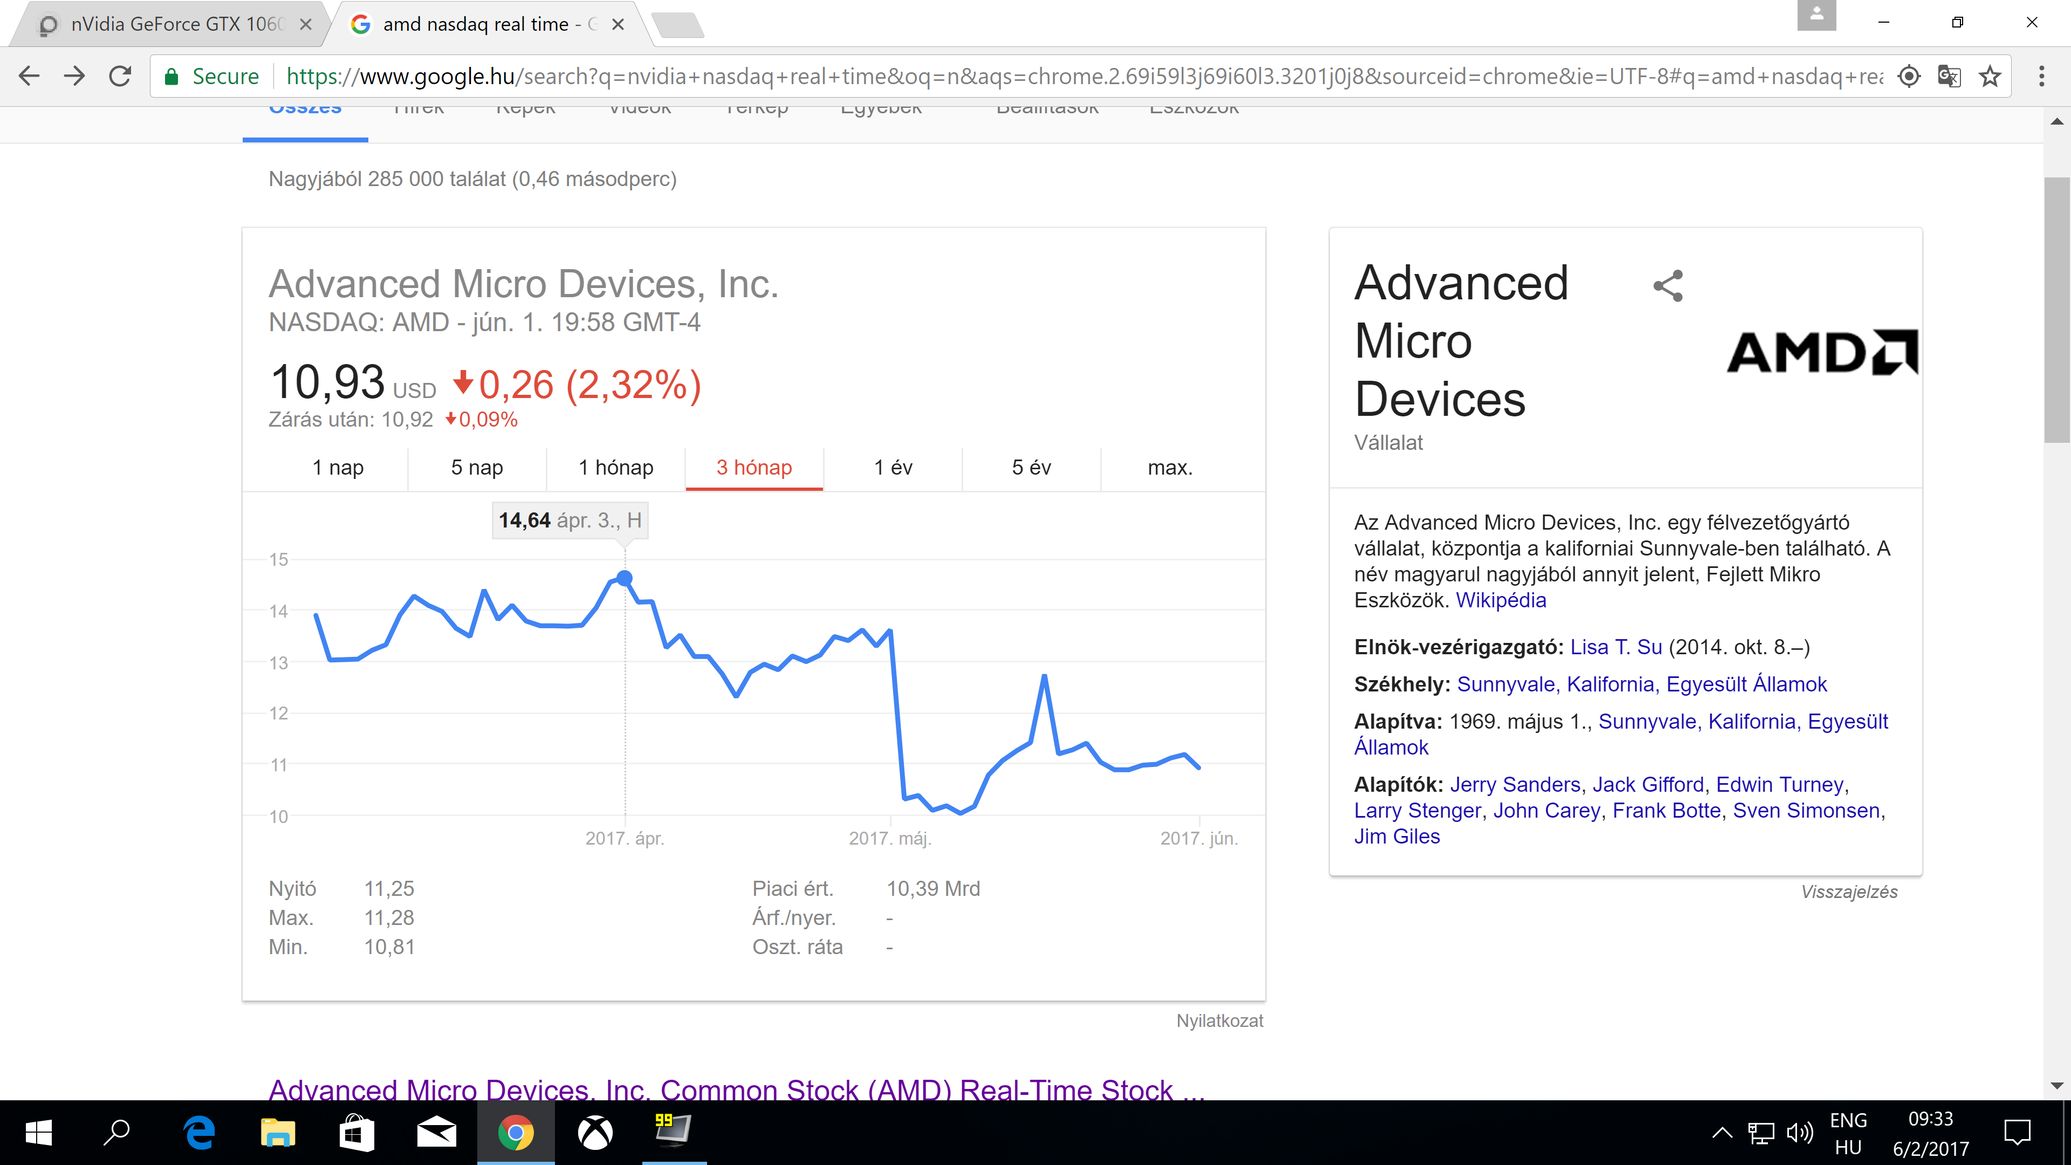This screenshot has height=1165, width=2071.
Task: Click the location target icon in address bar
Action: click(1909, 76)
